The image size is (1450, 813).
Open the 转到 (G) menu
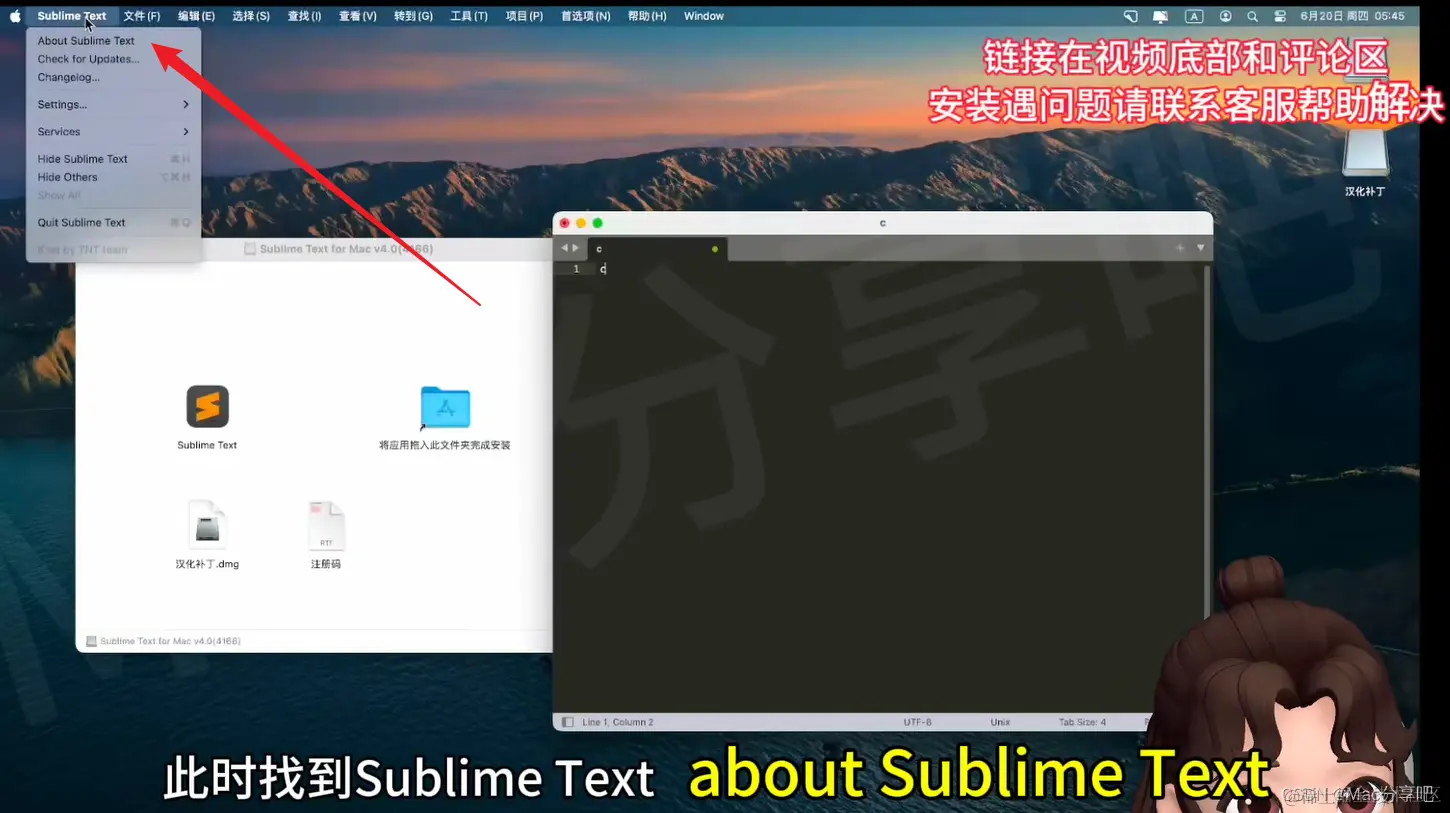pyautogui.click(x=413, y=16)
